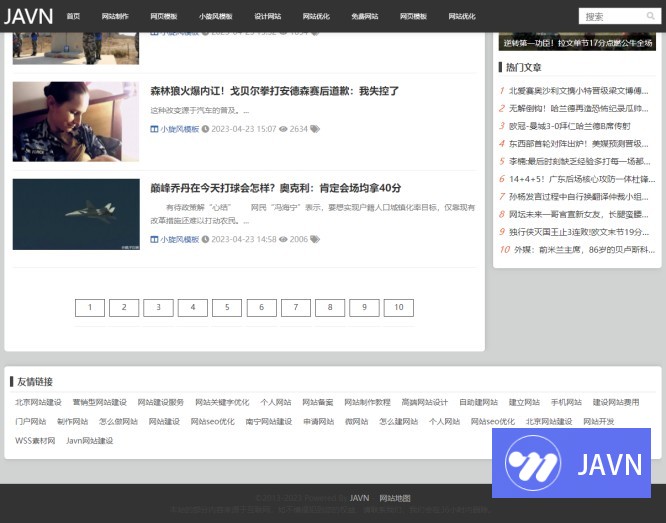Click the tag icon after 2634 views

click(315, 129)
